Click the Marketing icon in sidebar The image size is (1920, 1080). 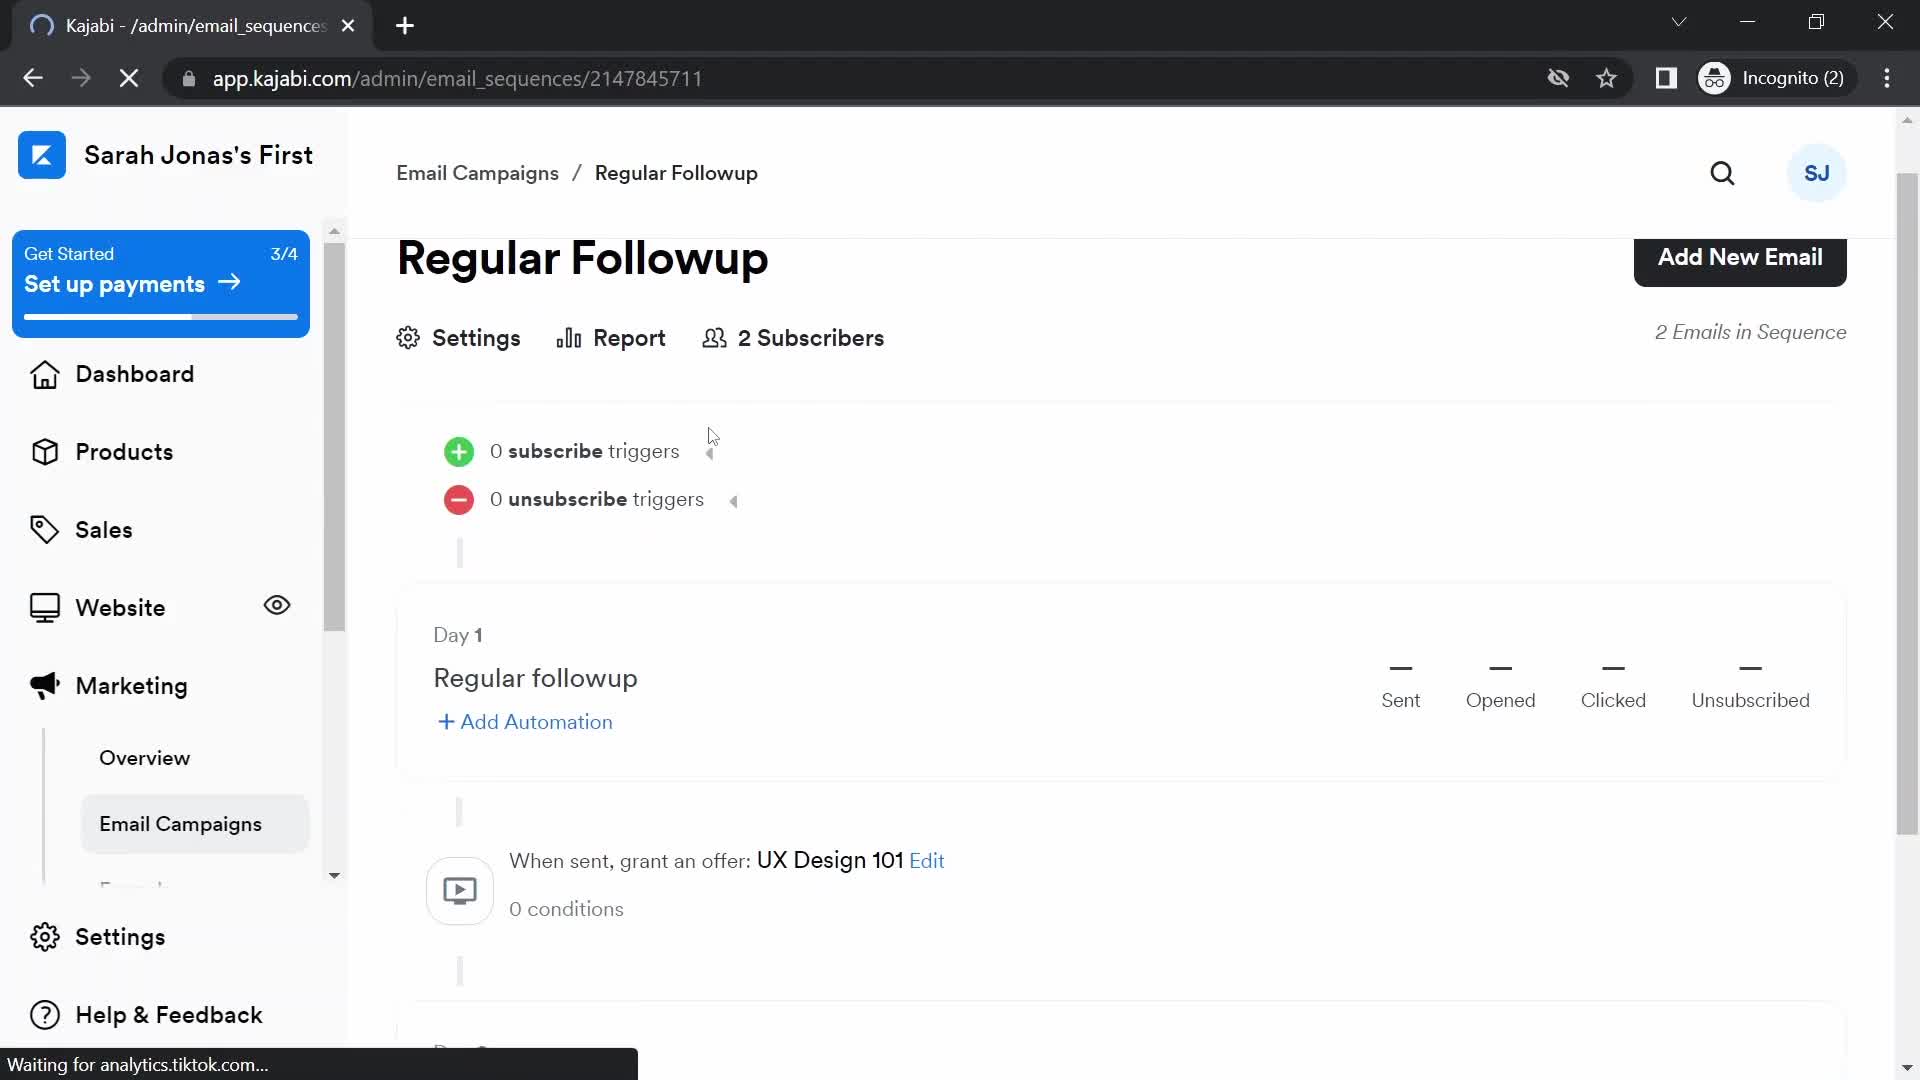click(x=44, y=684)
